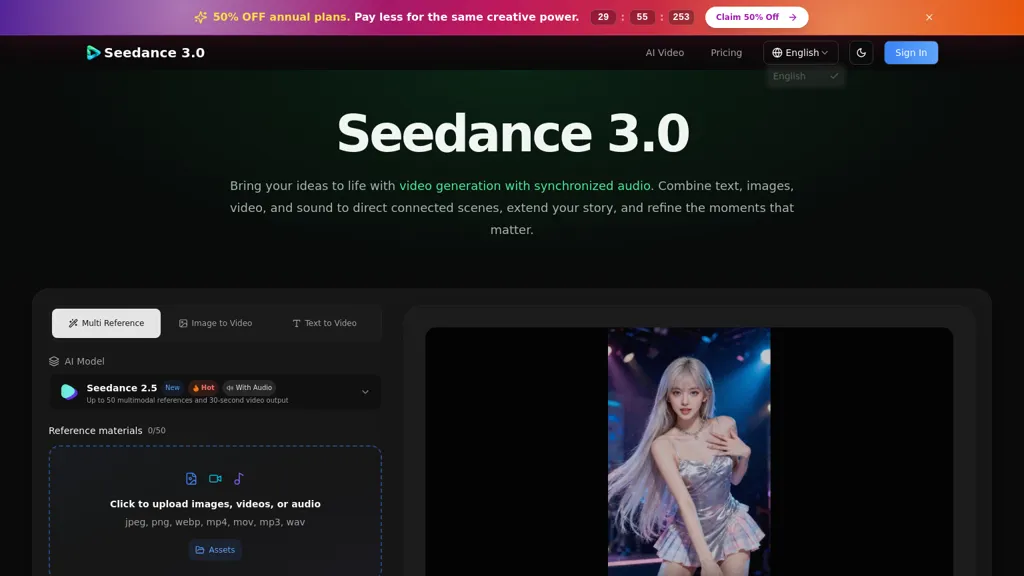Open the Pricing page link

726,53
